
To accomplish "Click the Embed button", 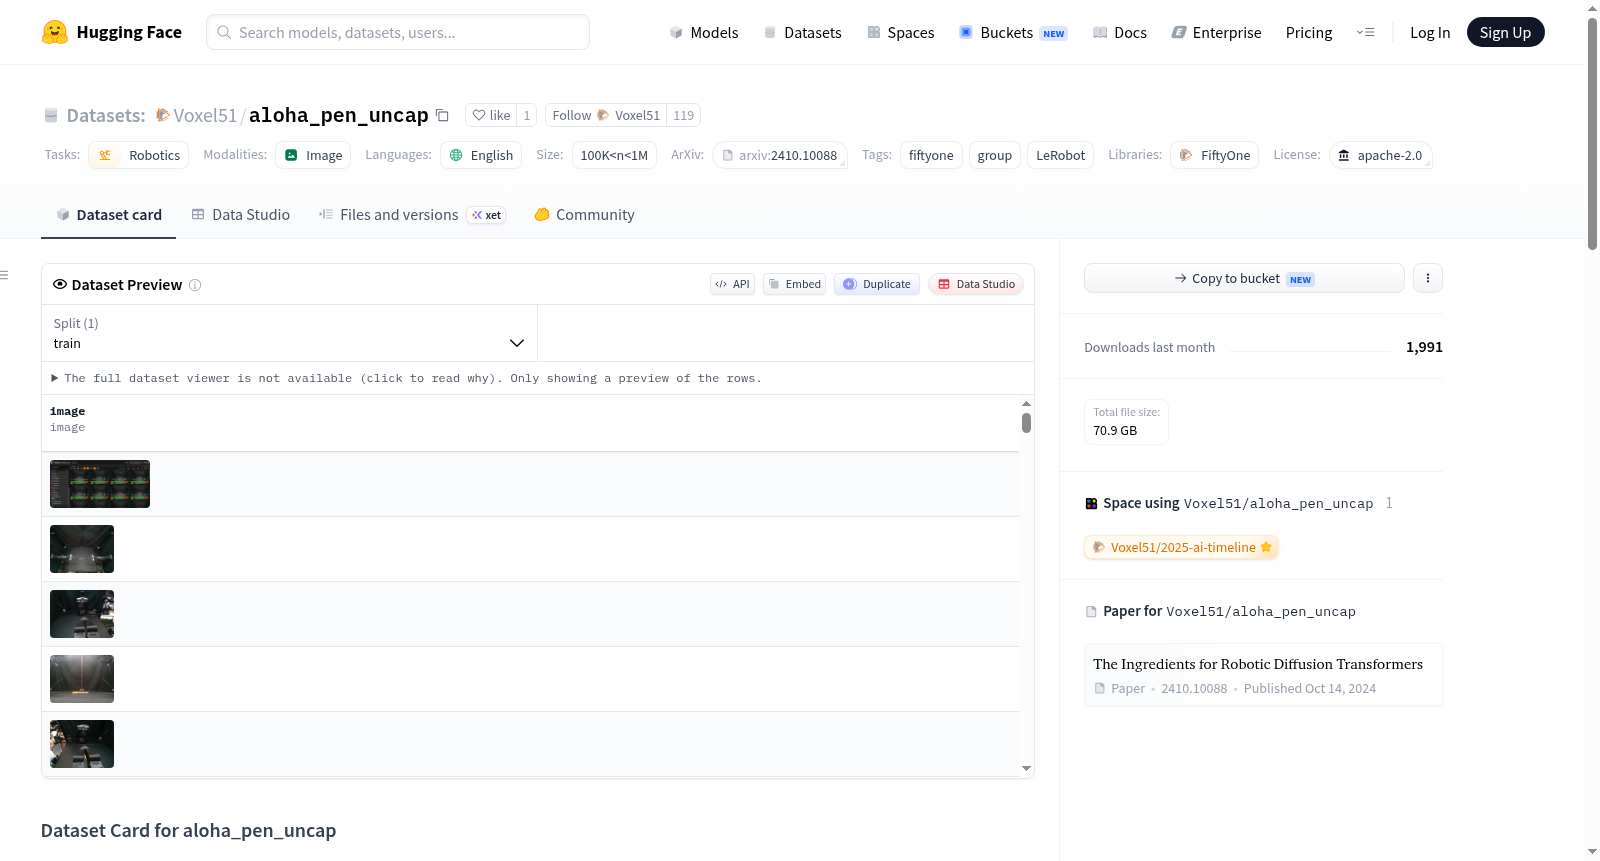I will (795, 284).
